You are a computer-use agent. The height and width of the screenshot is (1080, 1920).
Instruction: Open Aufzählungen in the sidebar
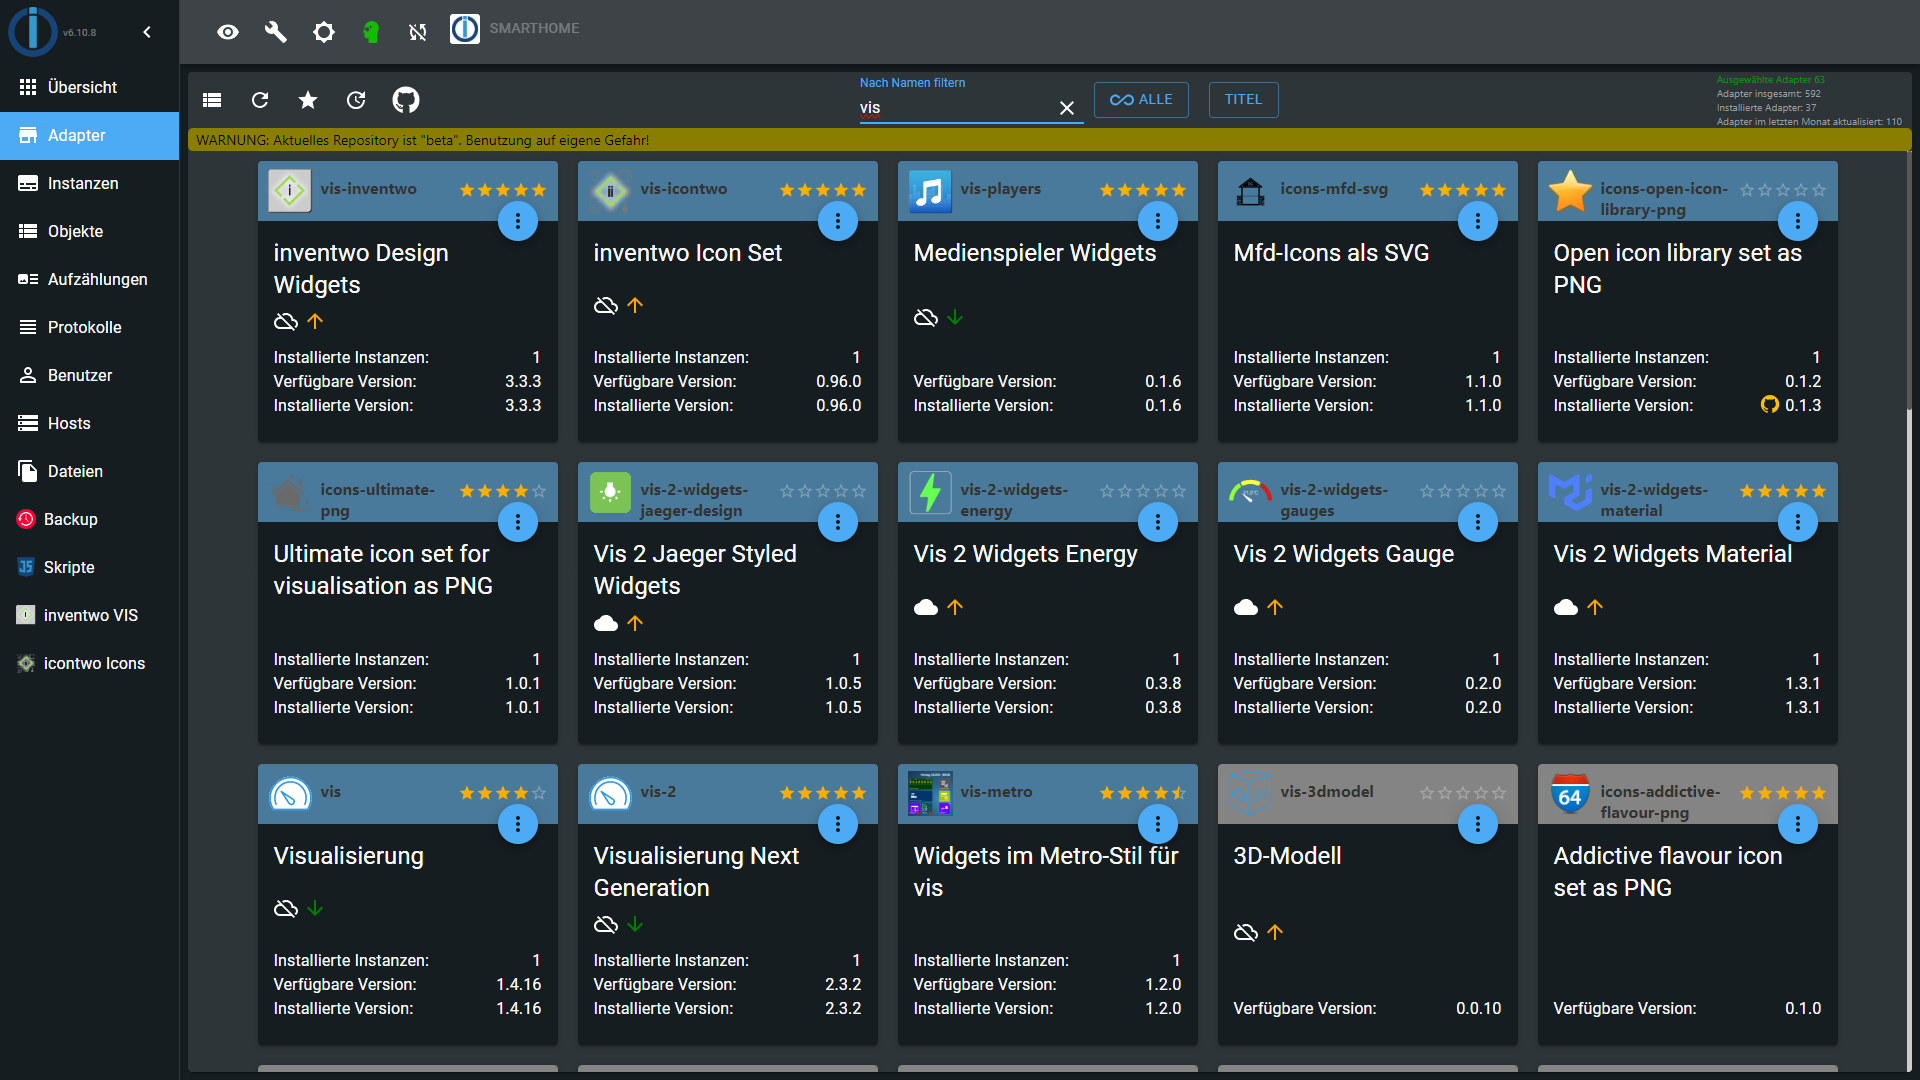[90, 279]
